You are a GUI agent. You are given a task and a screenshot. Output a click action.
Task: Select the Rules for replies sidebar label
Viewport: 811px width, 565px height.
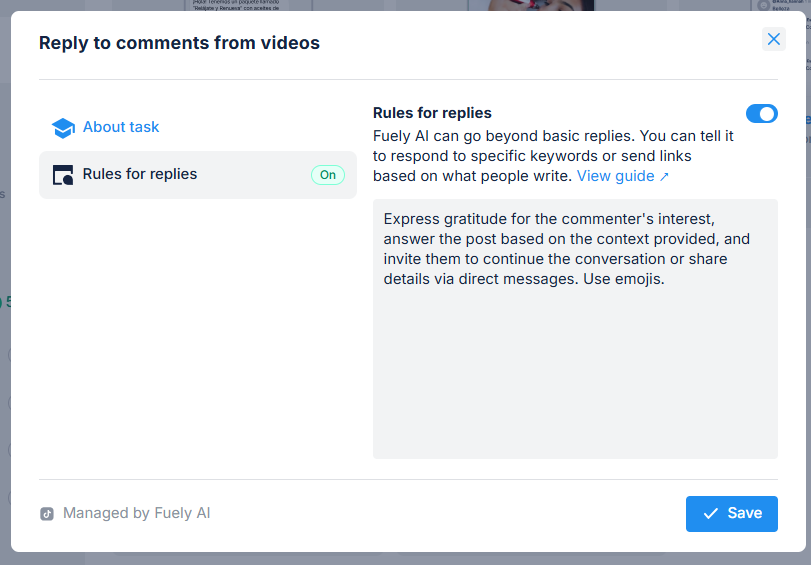(140, 174)
